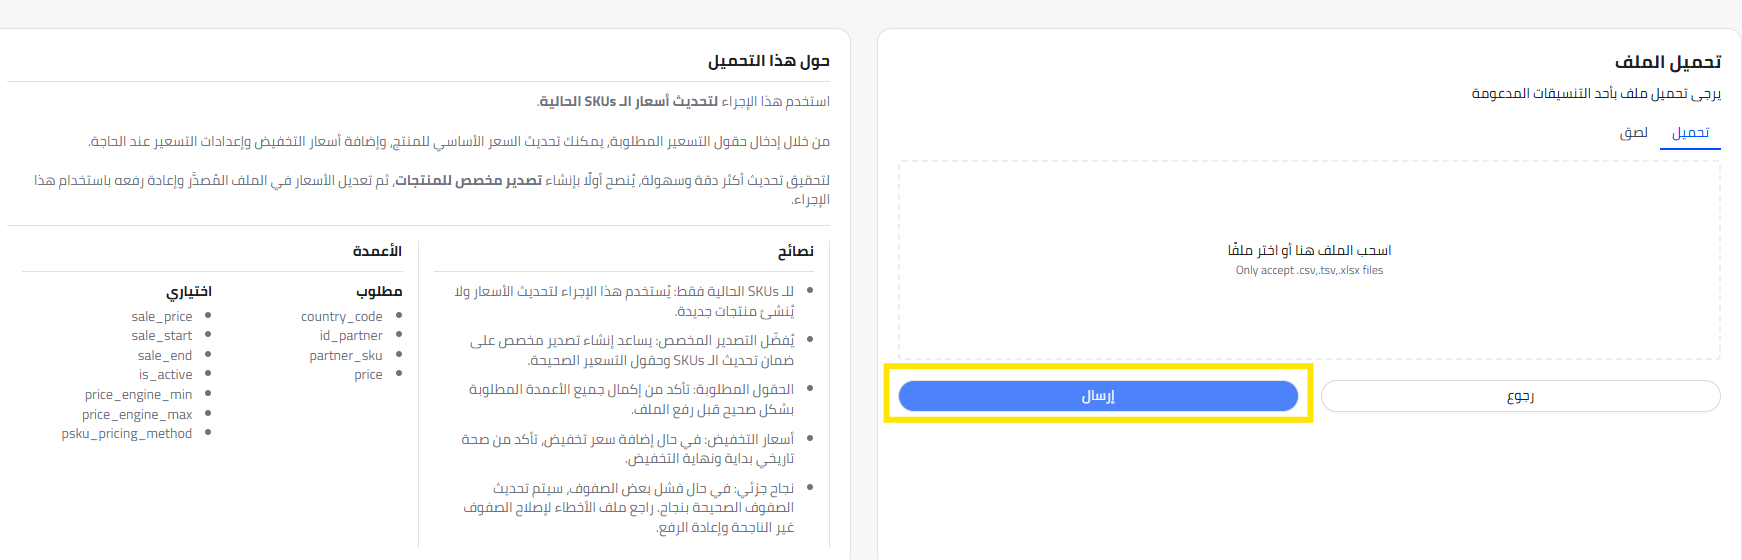Switch to the لصق paste tab
The height and width of the screenshot is (560, 1742).
pyautogui.click(x=1633, y=133)
